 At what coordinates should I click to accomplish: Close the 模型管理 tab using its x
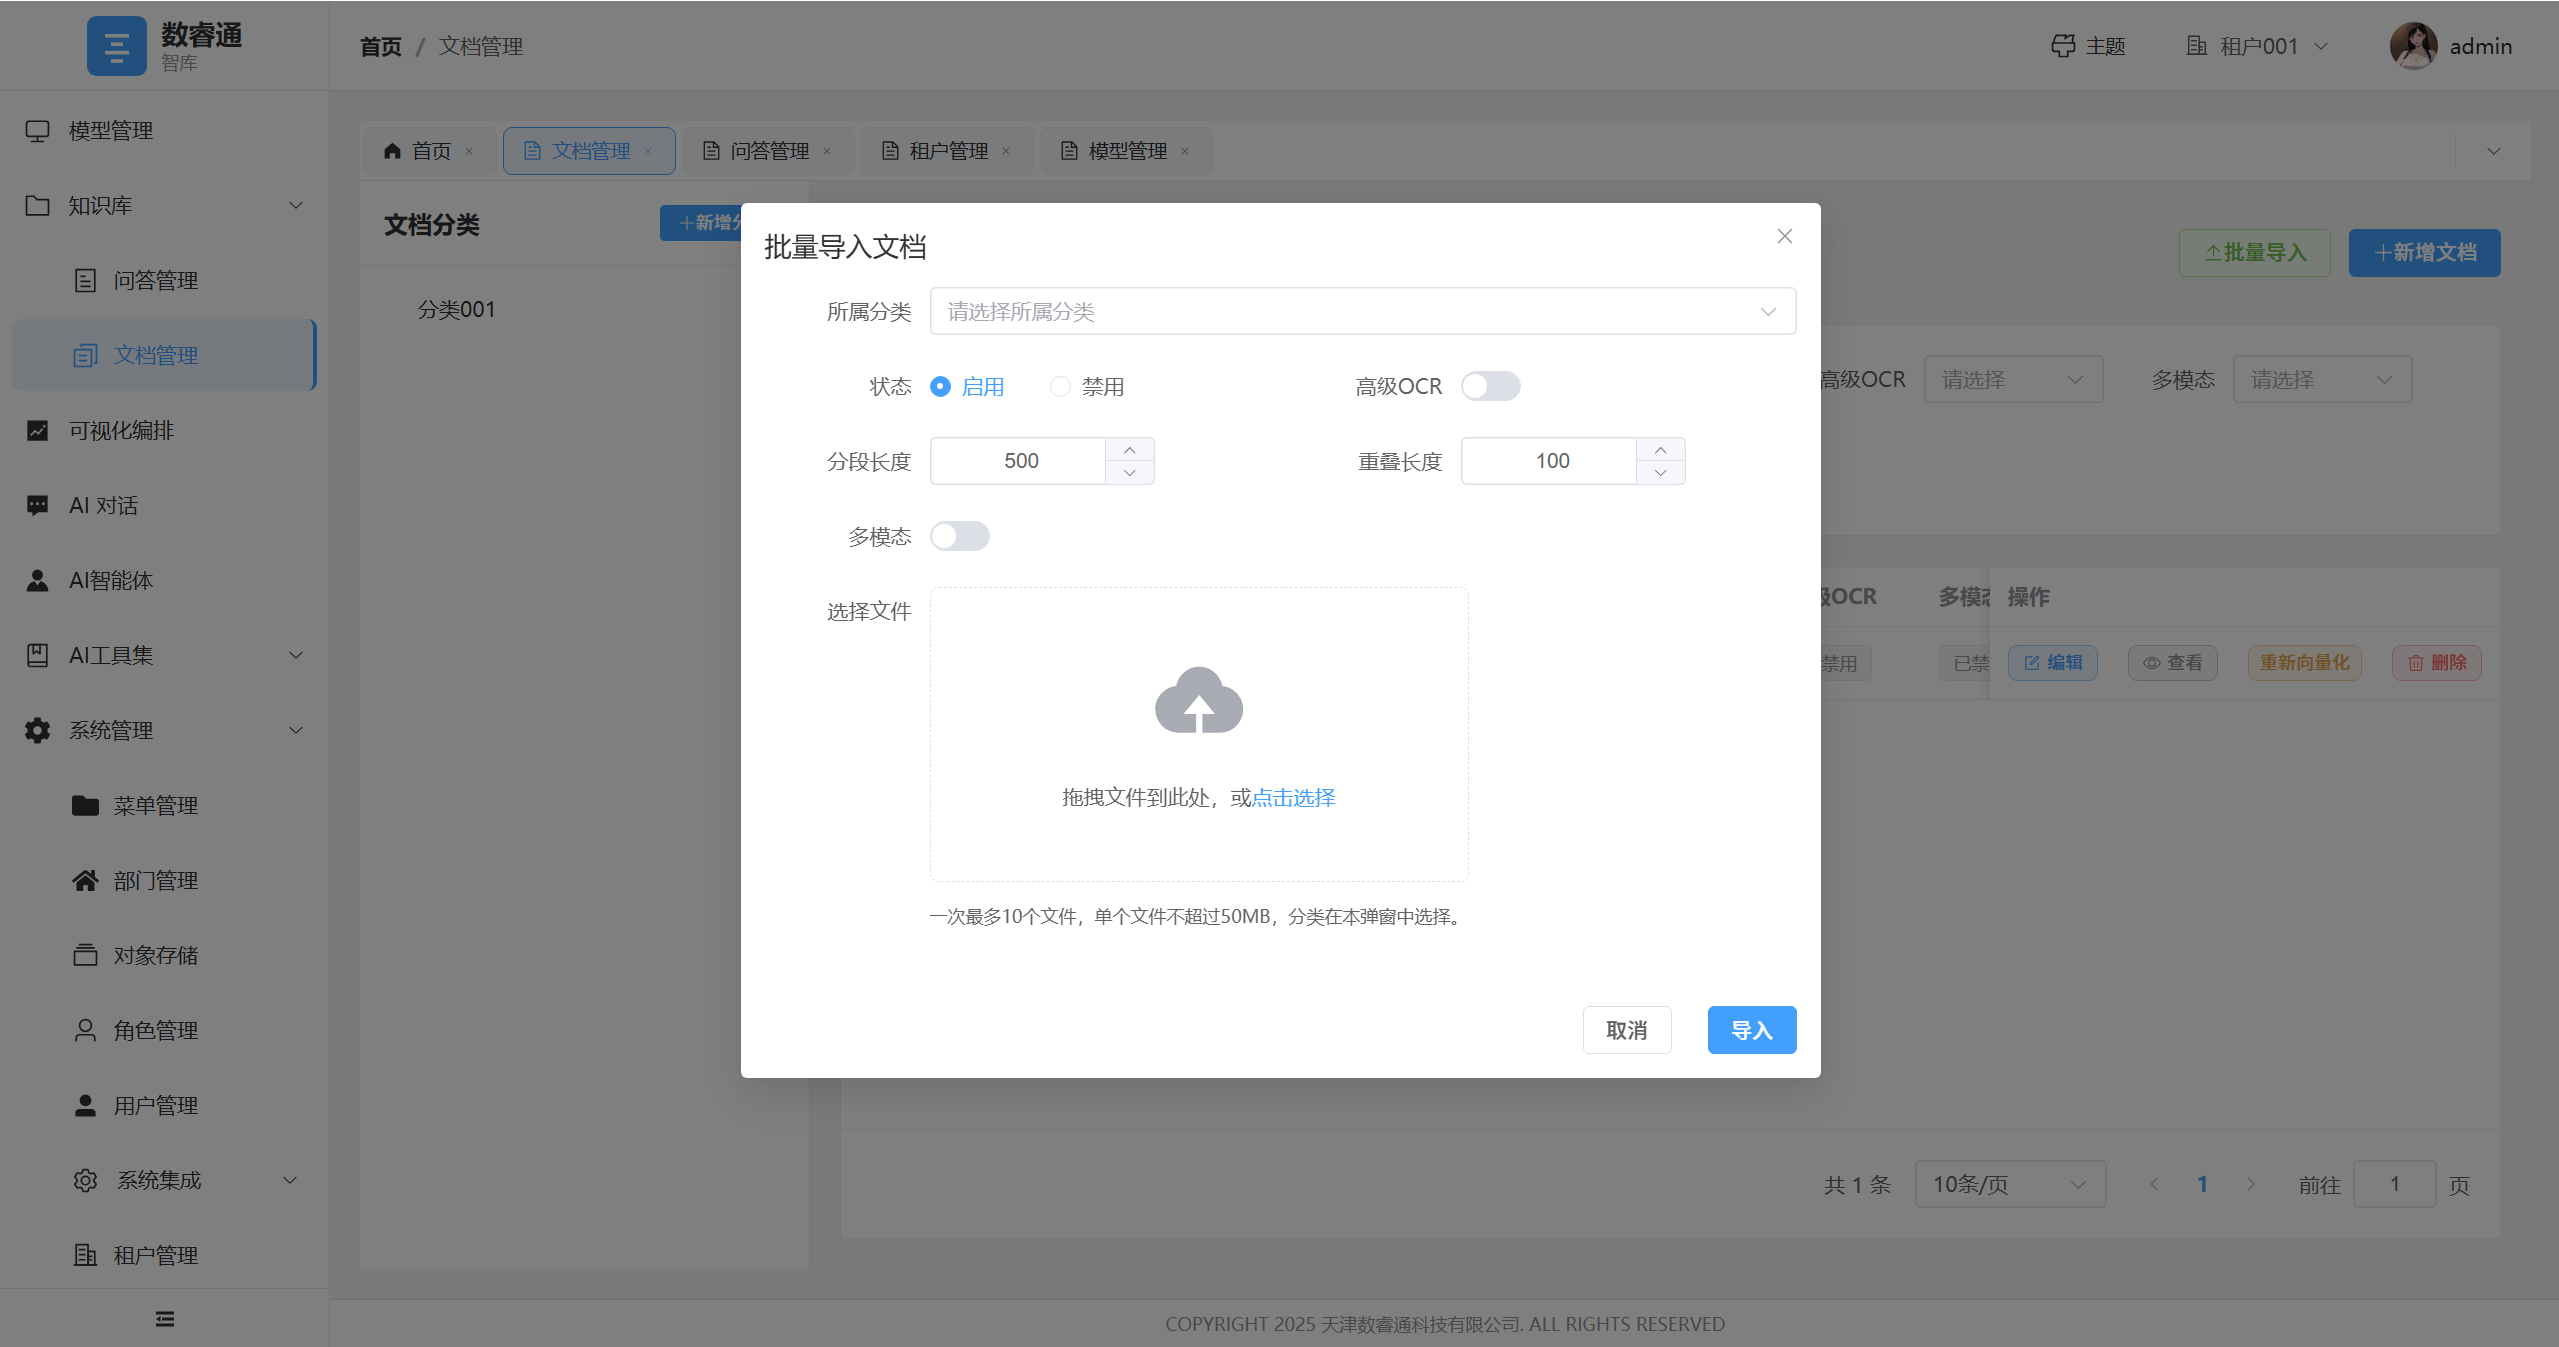[1185, 152]
